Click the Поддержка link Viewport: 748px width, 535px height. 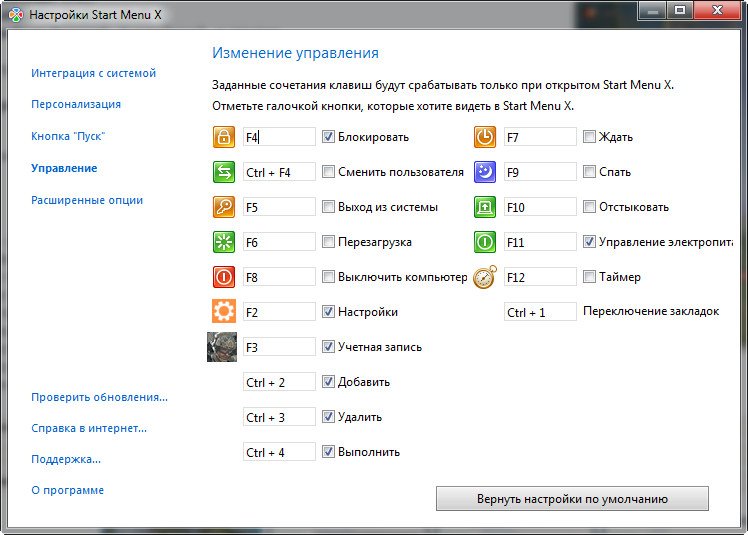pos(66,459)
